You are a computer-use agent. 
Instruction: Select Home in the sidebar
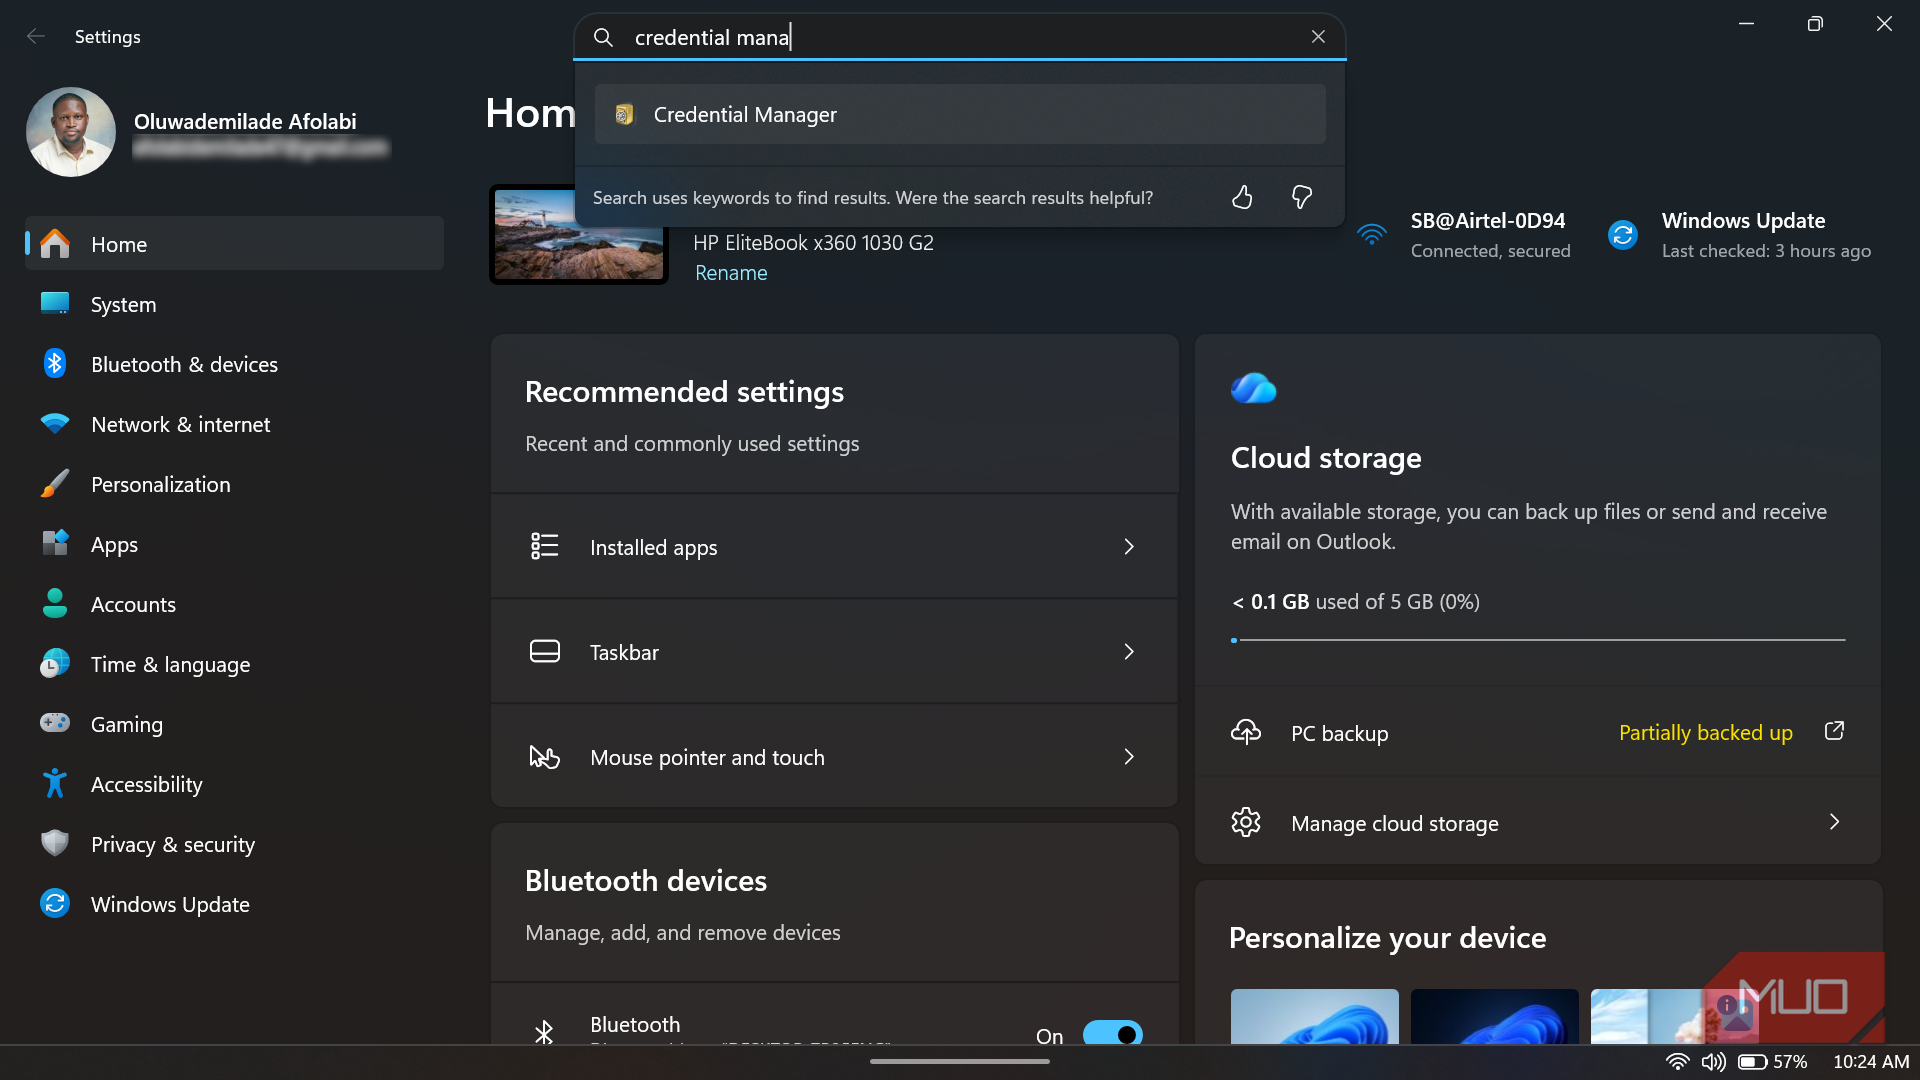tap(234, 244)
